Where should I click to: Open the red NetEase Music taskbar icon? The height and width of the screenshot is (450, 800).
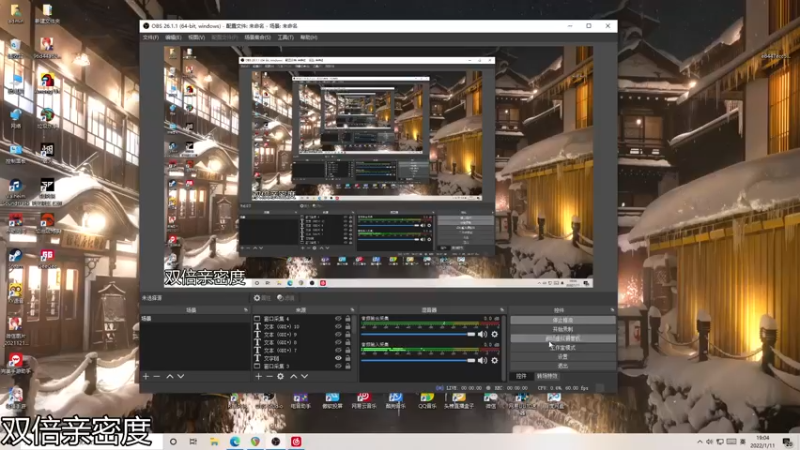(x=296, y=441)
